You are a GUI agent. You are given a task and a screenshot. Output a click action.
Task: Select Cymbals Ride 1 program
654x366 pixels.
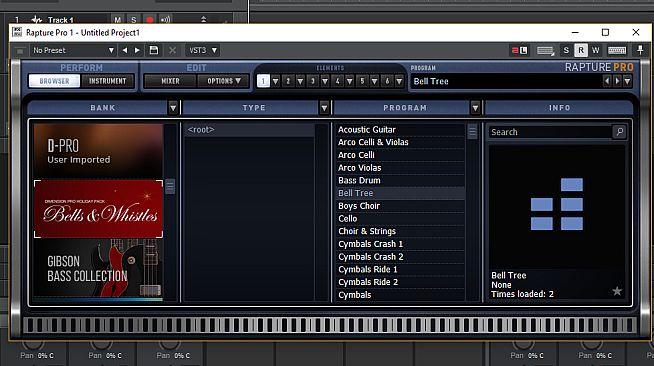[x=400, y=269]
